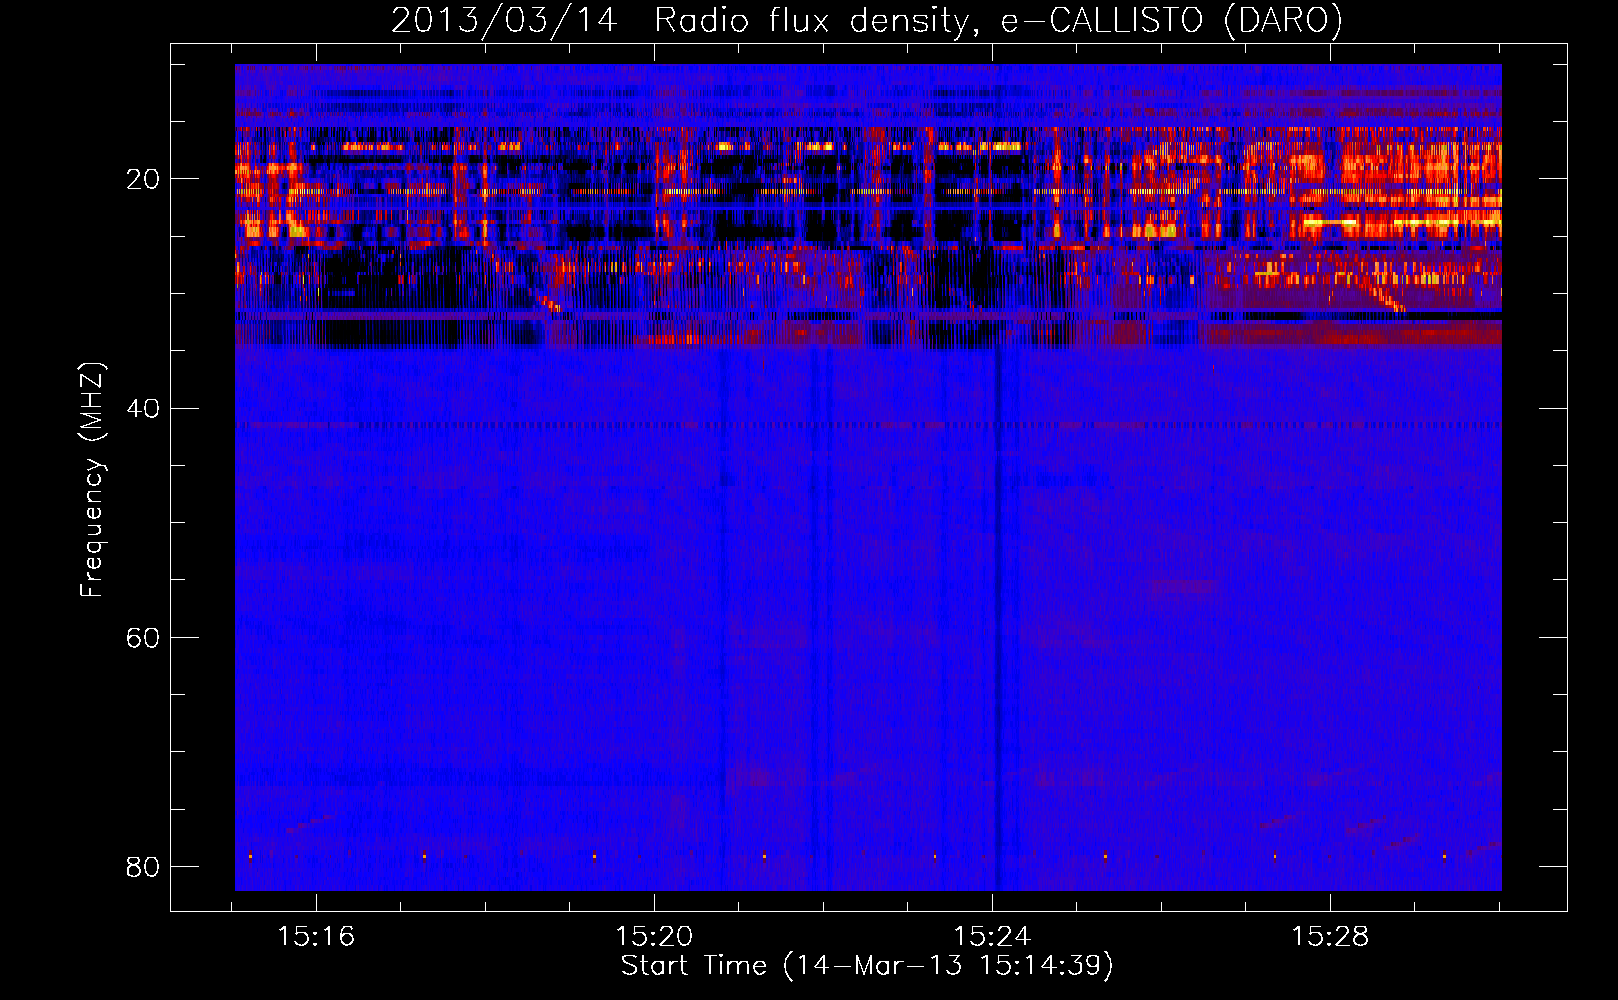
Task: Click the 80 MHz frequency tick label
Action: [143, 866]
